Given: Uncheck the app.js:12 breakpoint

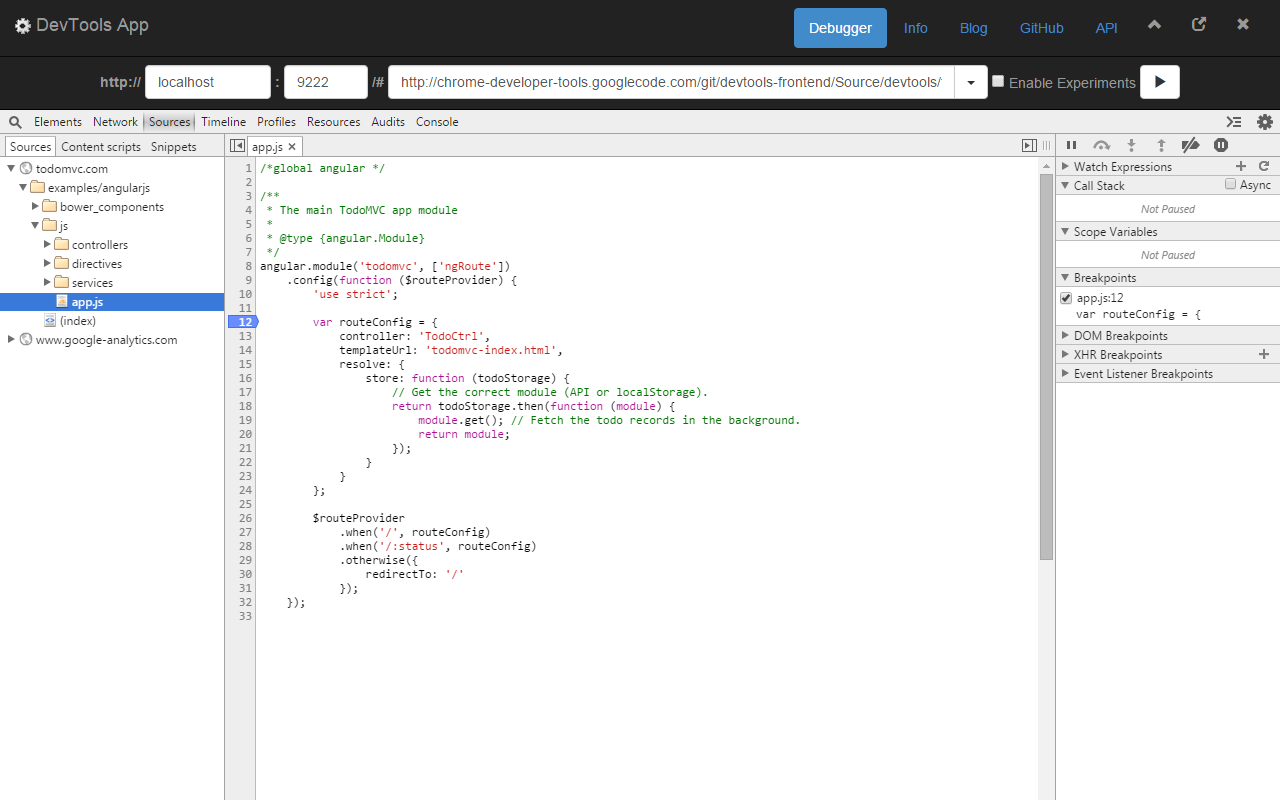Looking at the screenshot, I should pyautogui.click(x=1066, y=298).
